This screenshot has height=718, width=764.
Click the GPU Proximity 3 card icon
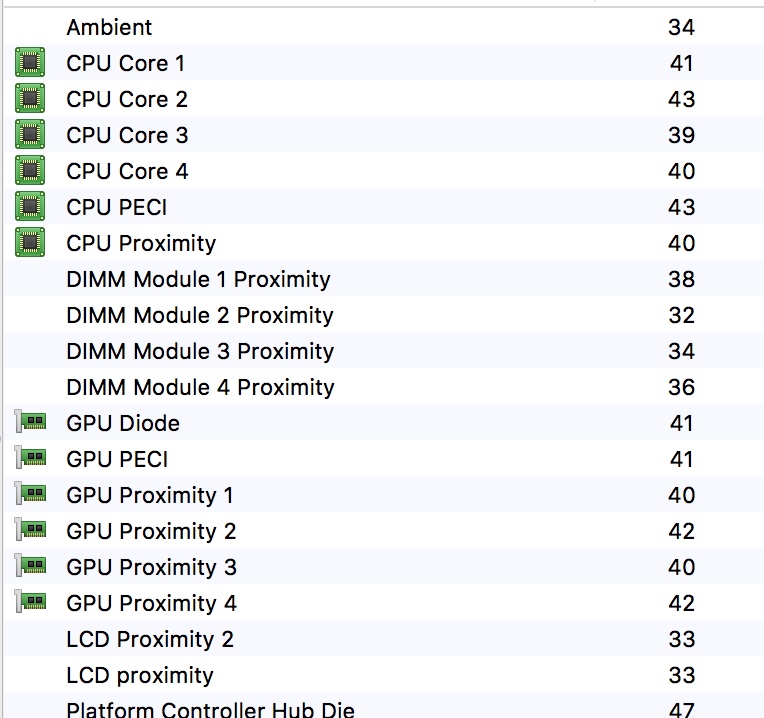(30, 566)
